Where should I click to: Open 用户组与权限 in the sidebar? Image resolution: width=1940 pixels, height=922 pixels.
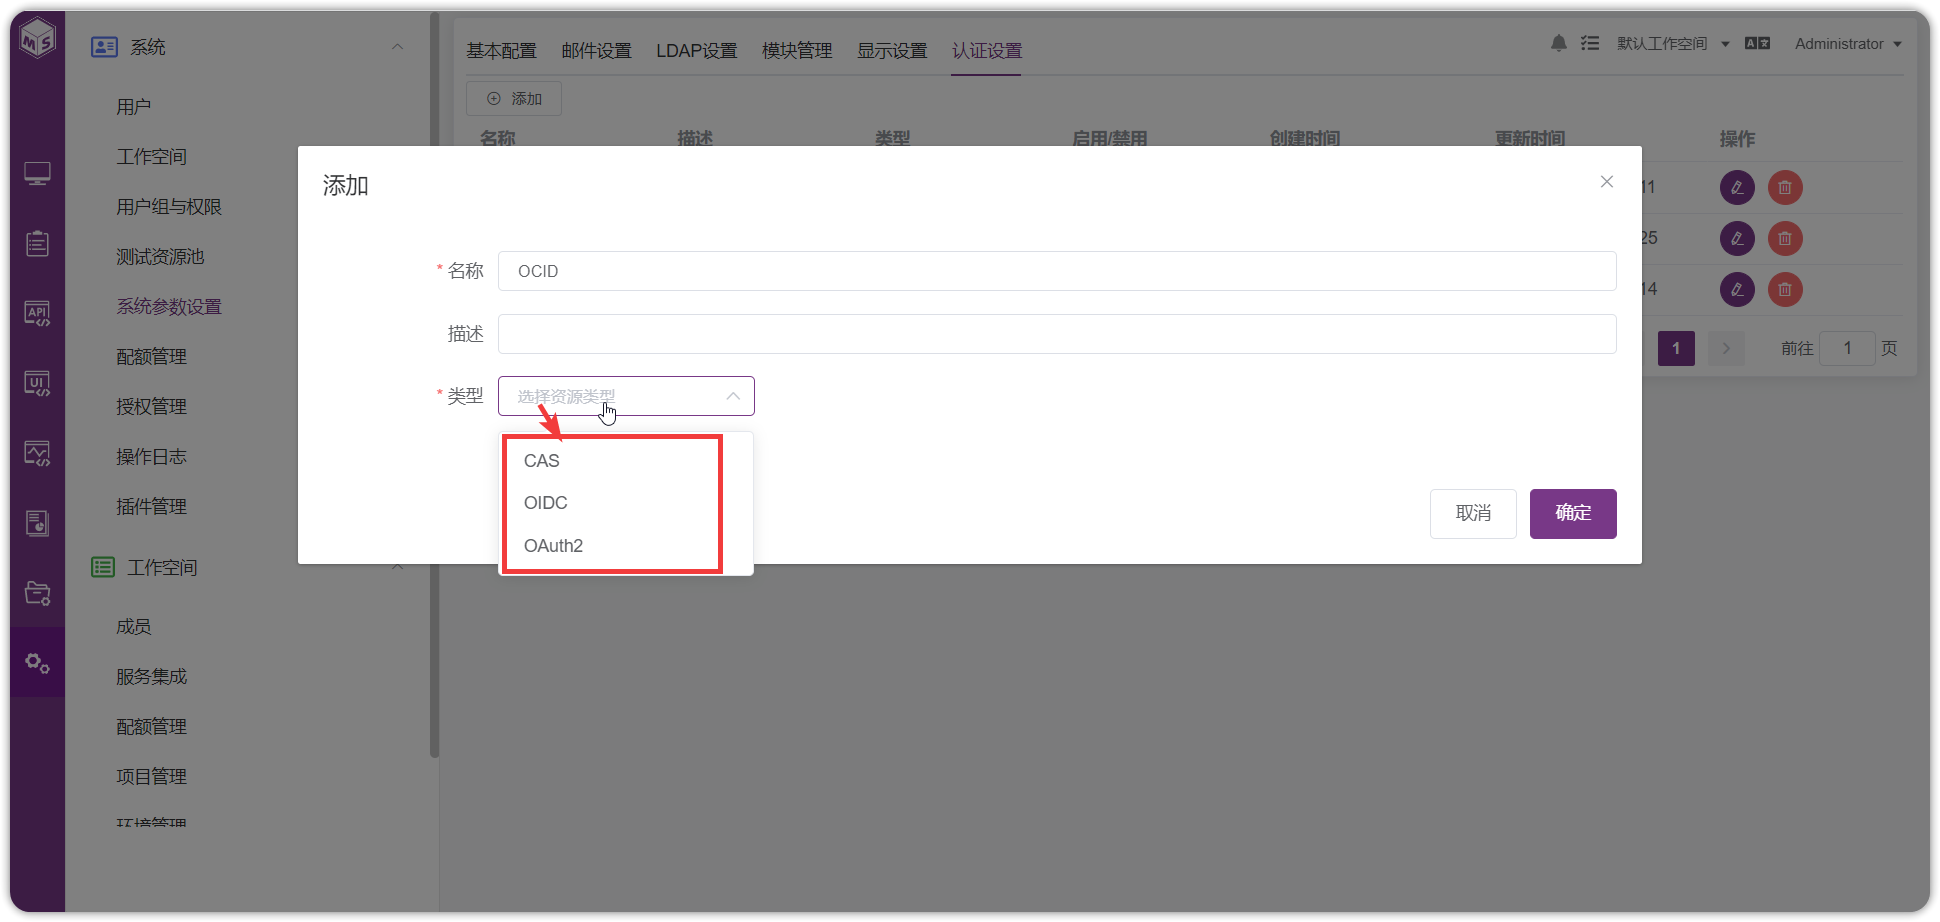[169, 207]
